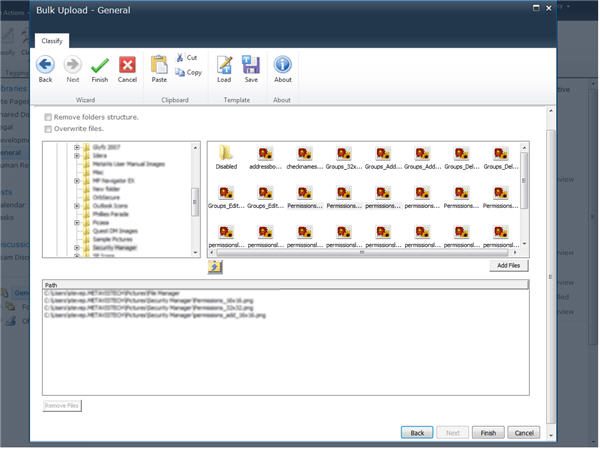This screenshot has width=600, height=455.
Task: Click the Paste clipboard icon
Action: 159,65
